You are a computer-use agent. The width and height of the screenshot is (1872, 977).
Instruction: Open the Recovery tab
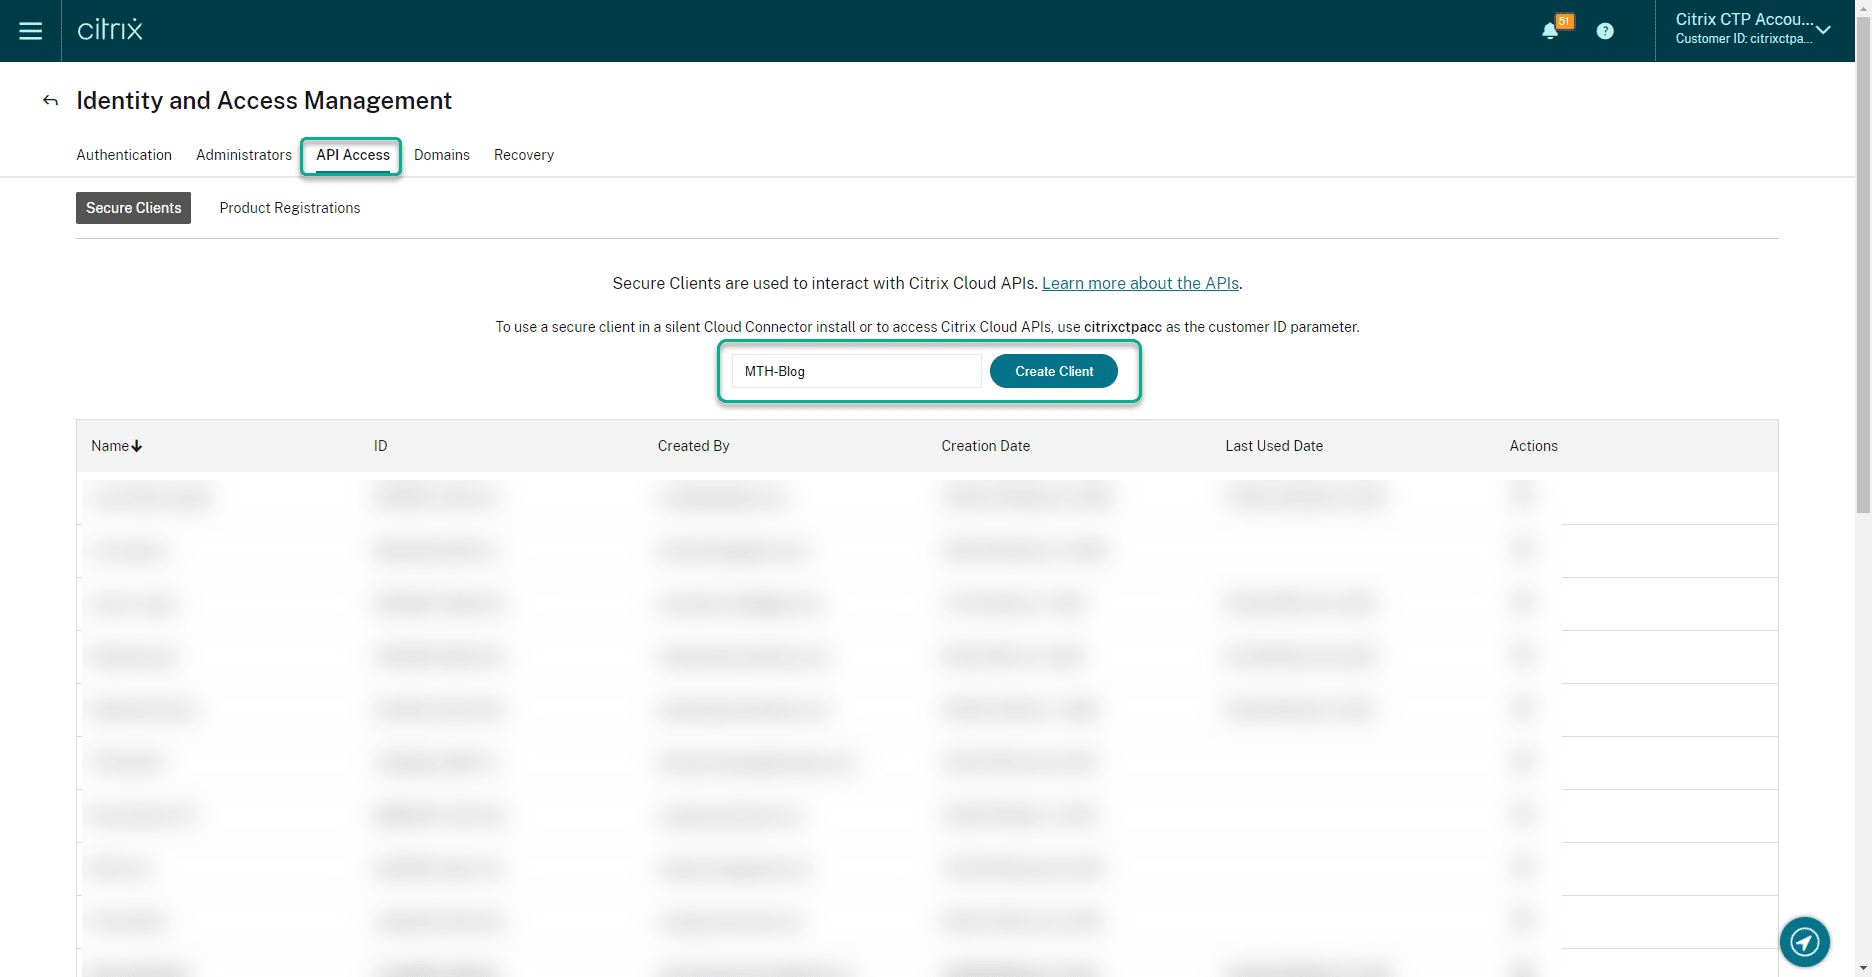pos(524,155)
